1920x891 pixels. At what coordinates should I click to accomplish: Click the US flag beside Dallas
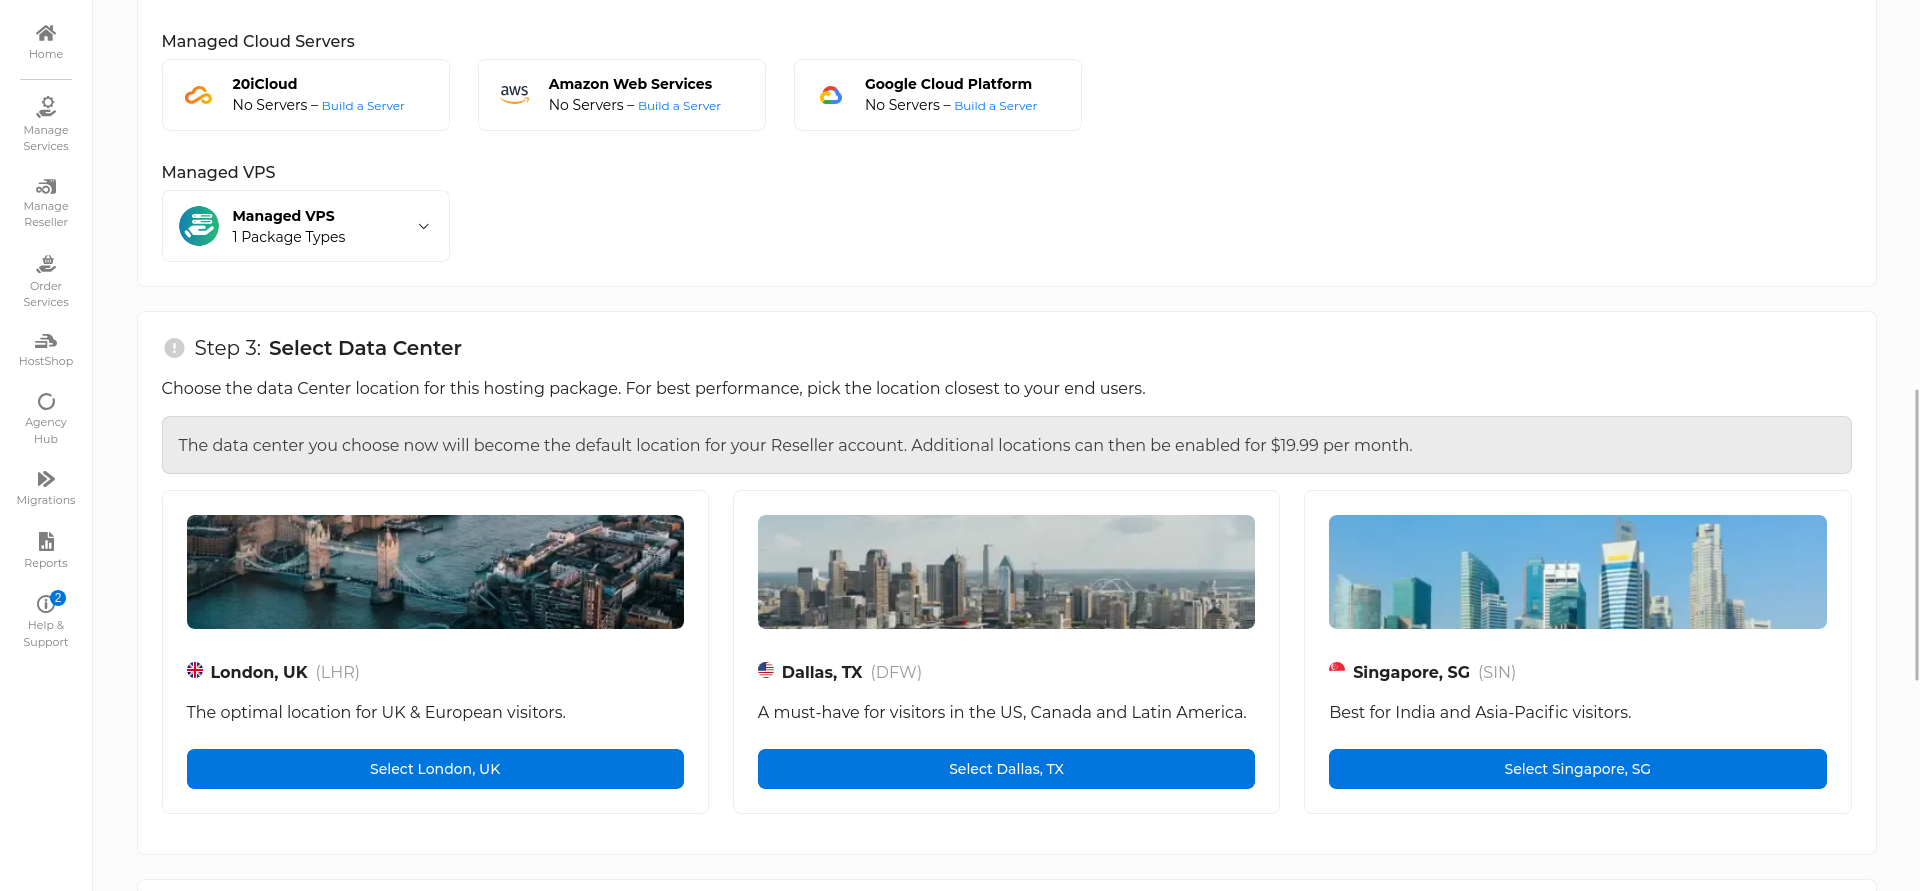766,670
